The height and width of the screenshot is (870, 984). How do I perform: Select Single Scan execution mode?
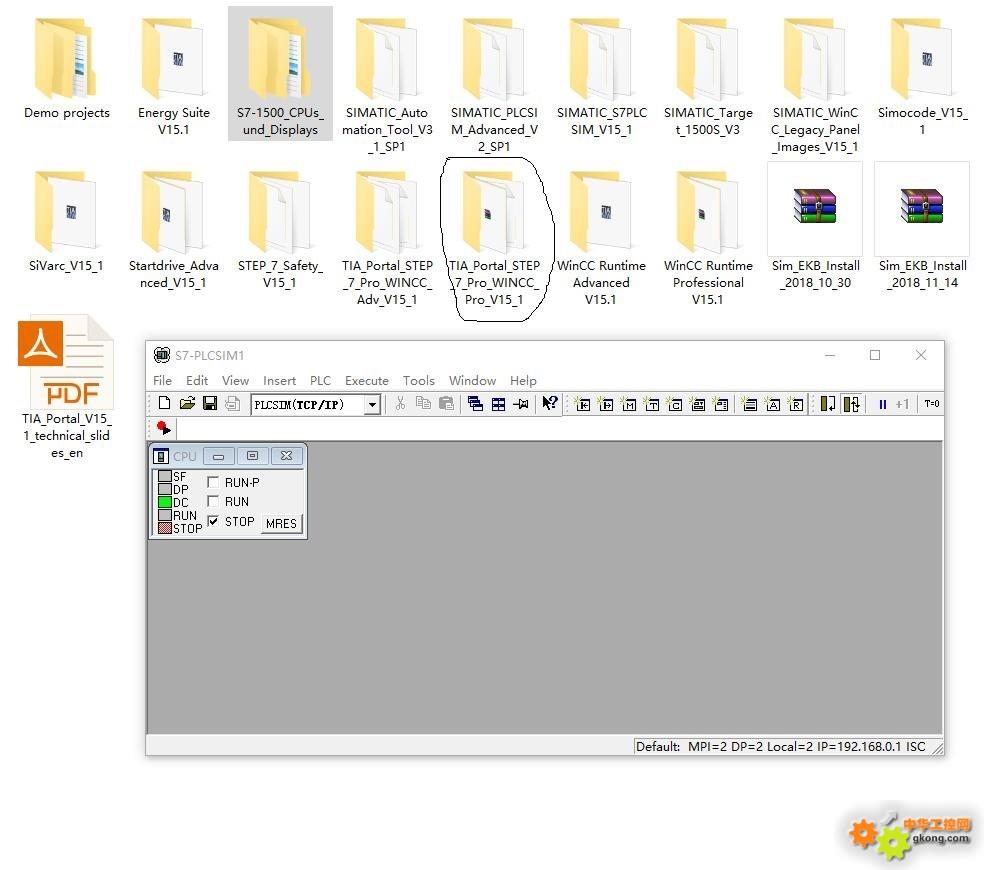click(828, 404)
